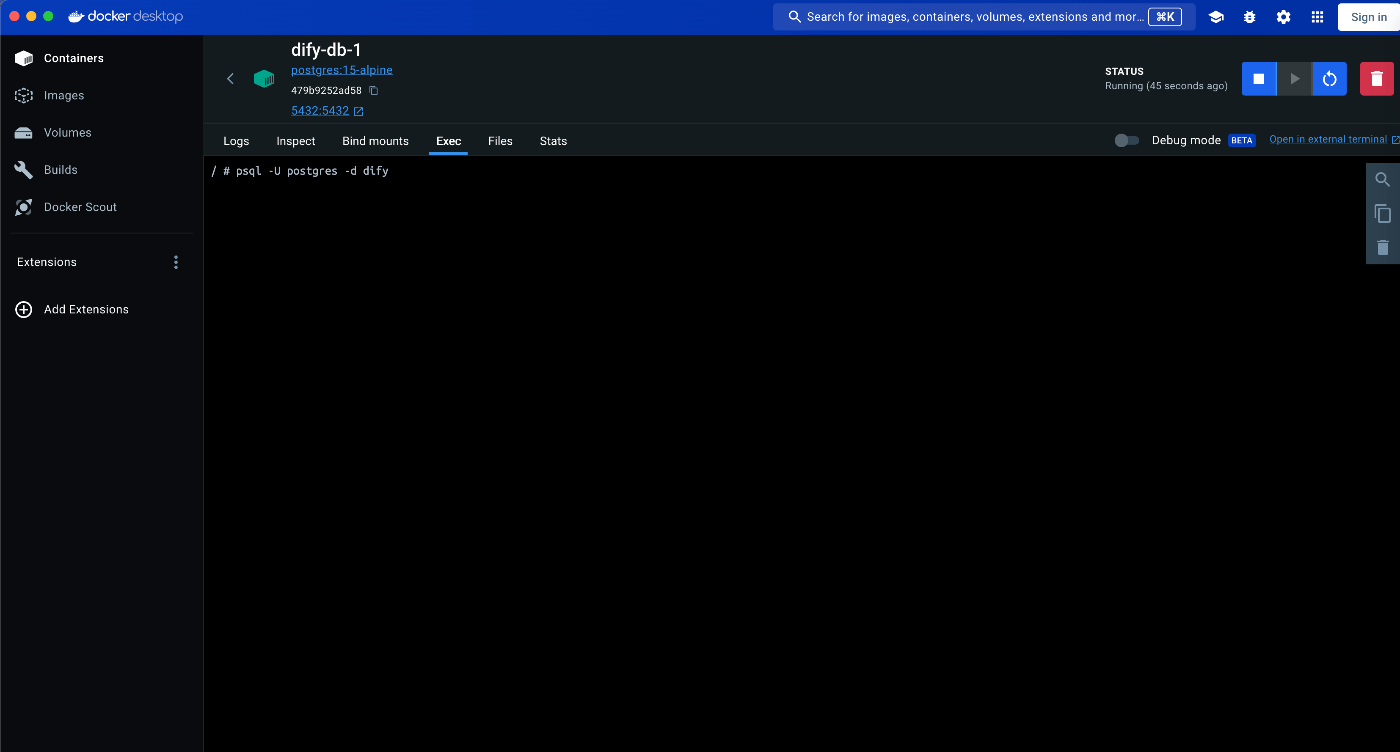Copy terminal contents with the copy icon
The height and width of the screenshot is (752, 1400).
(1383, 214)
